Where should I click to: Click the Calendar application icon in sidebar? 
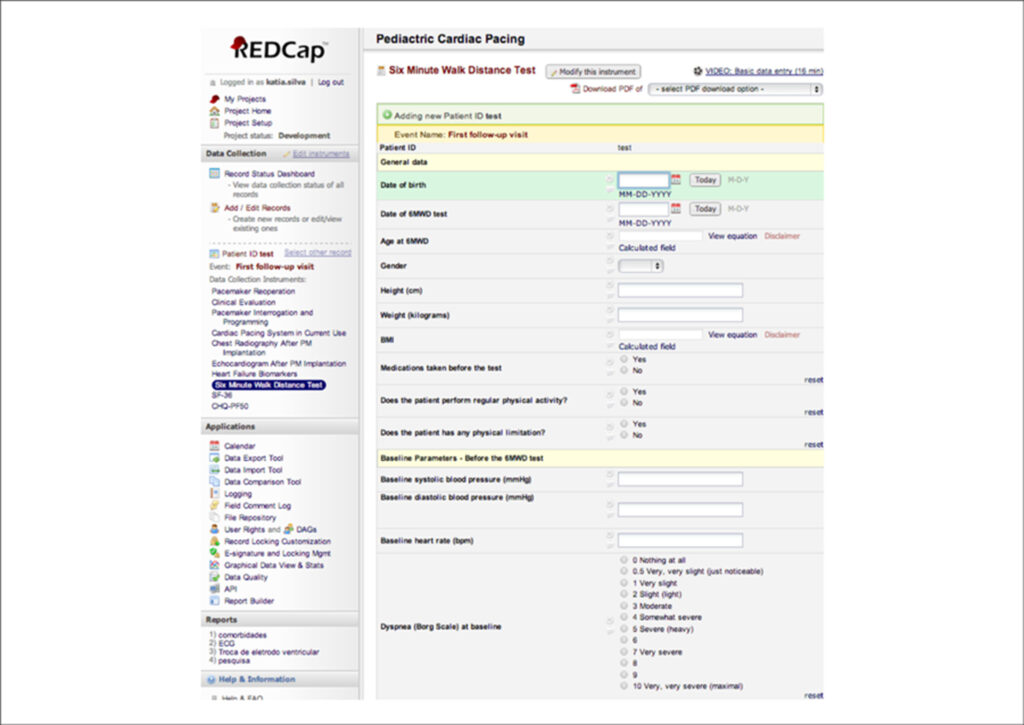coord(214,445)
